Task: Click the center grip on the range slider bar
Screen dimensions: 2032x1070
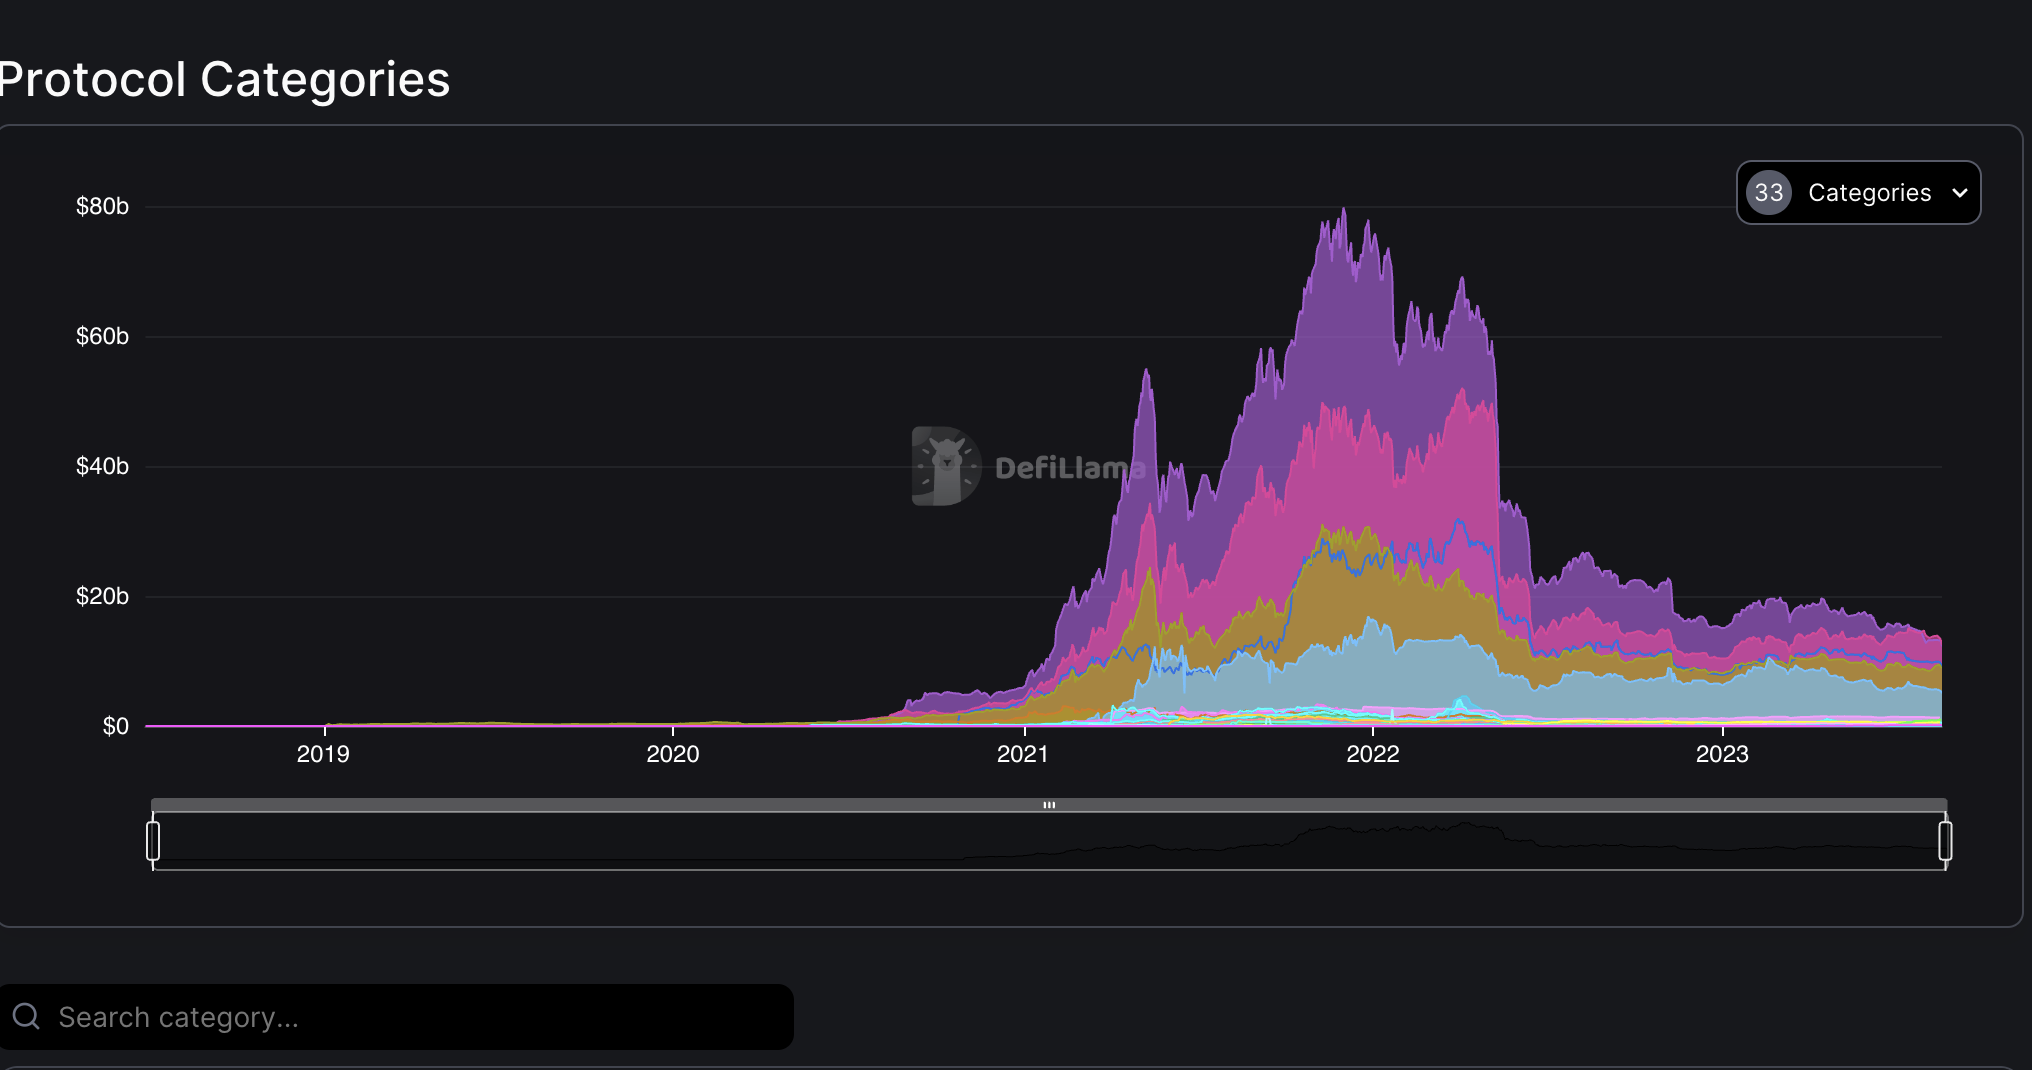Action: (1049, 805)
